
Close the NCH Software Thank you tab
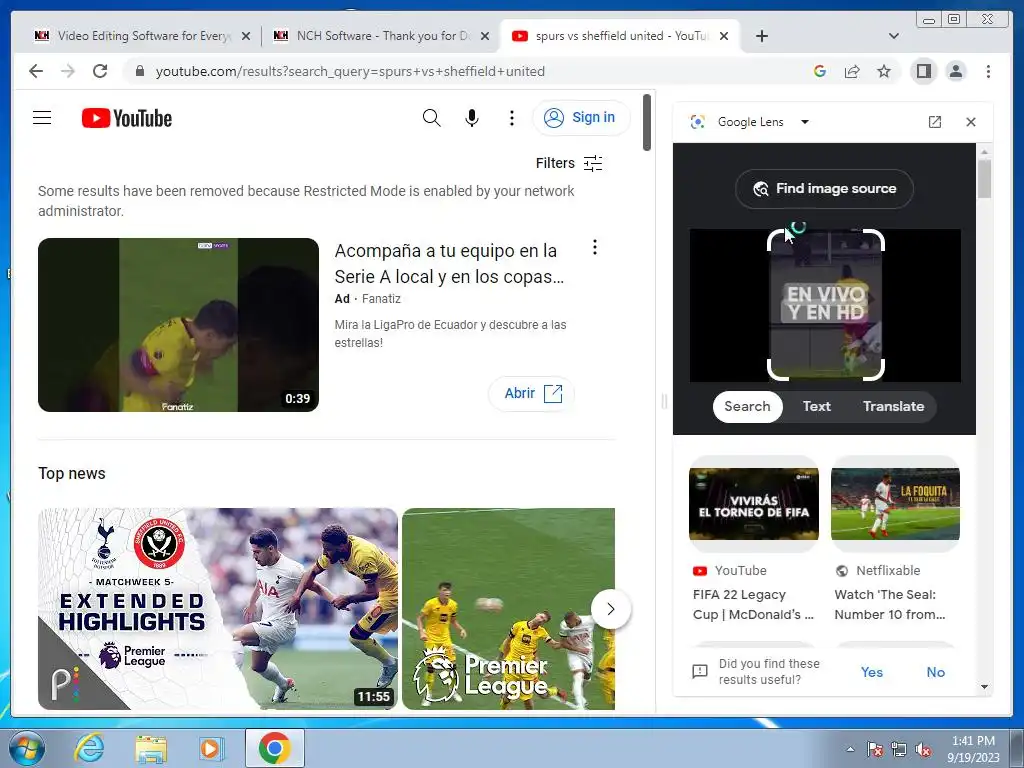(x=485, y=36)
